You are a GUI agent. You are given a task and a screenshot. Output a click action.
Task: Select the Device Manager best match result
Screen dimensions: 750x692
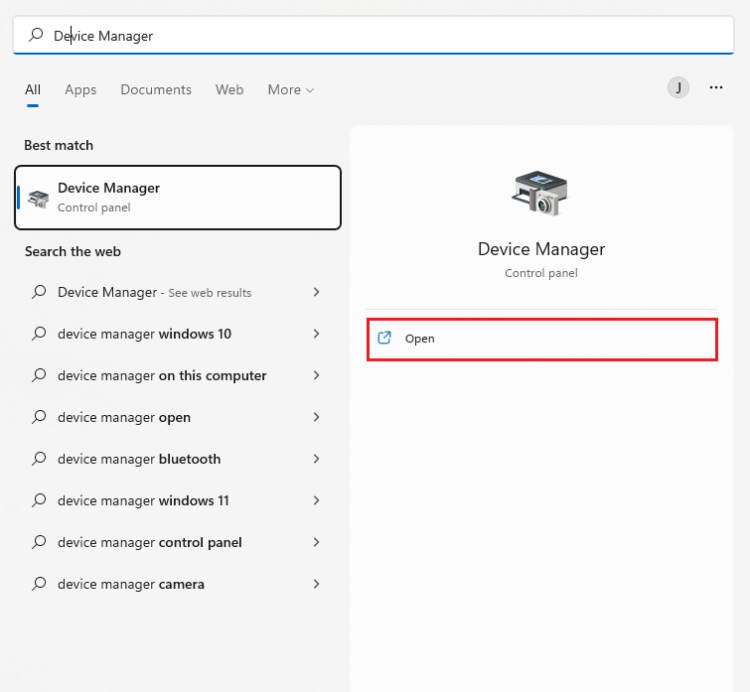(x=178, y=197)
